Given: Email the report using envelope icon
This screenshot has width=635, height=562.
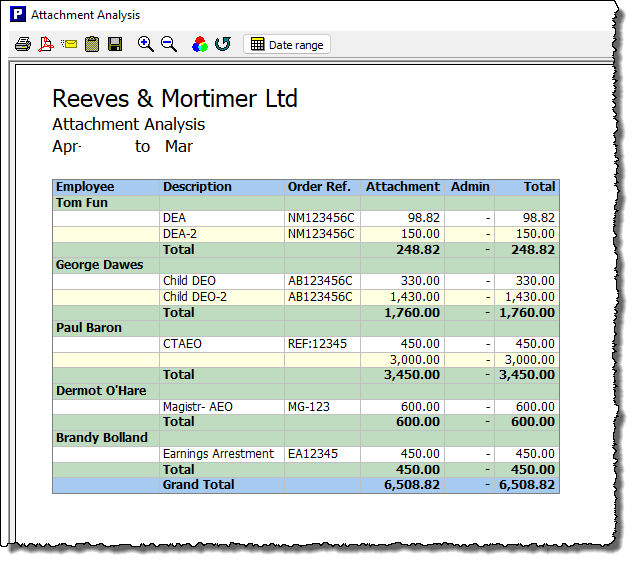Looking at the screenshot, I should pyautogui.click(x=69, y=44).
